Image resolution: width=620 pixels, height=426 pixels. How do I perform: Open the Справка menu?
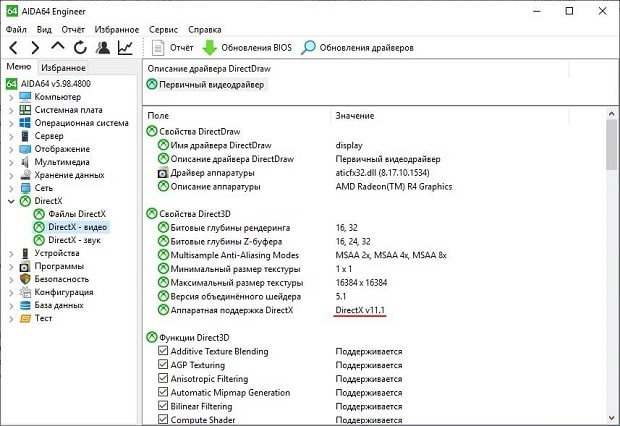tap(204, 30)
